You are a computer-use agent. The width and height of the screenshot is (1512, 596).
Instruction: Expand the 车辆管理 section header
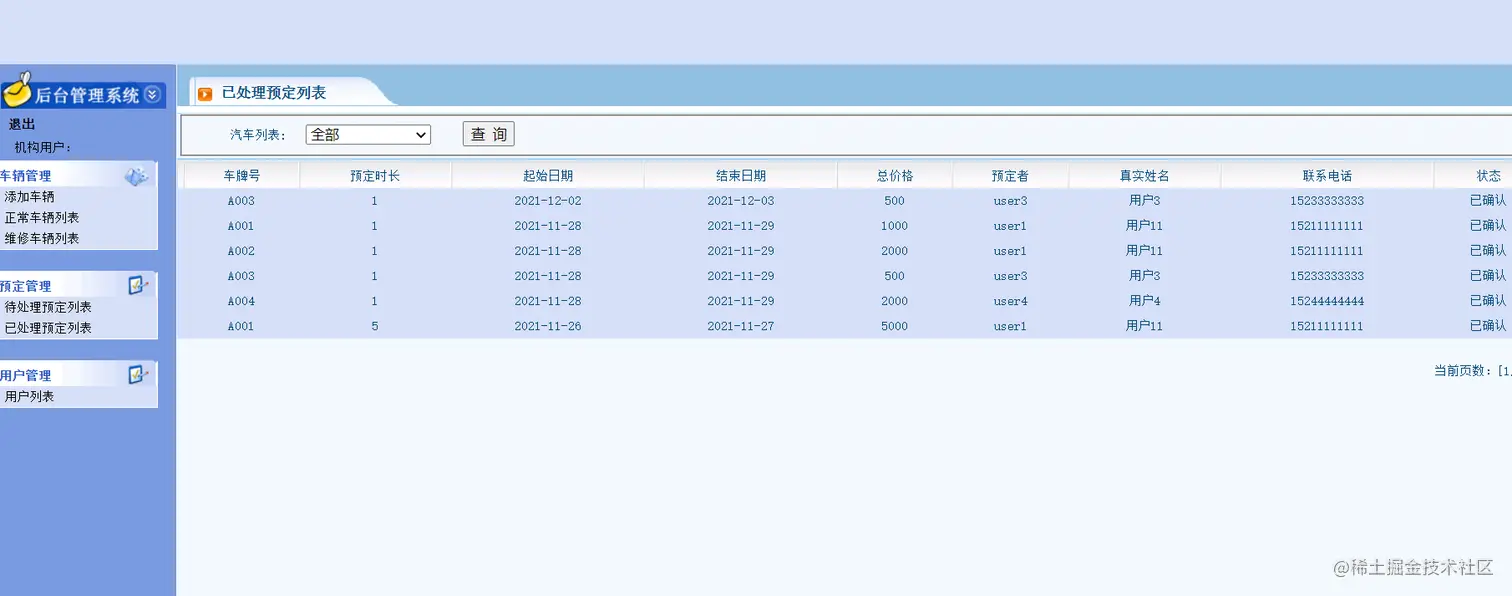click(x=78, y=175)
